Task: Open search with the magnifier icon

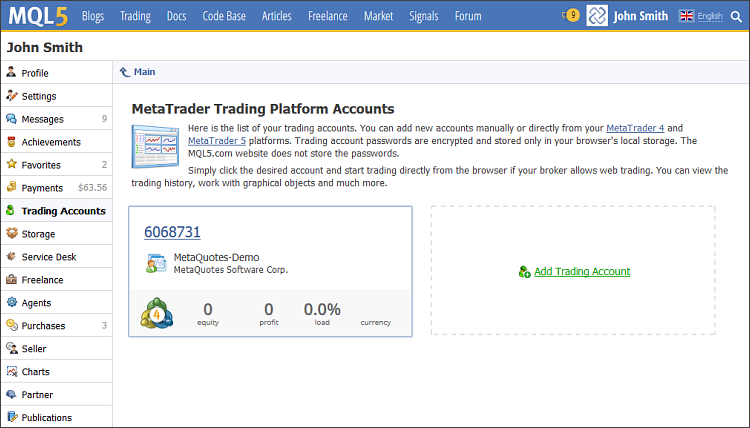Action: [736, 16]
